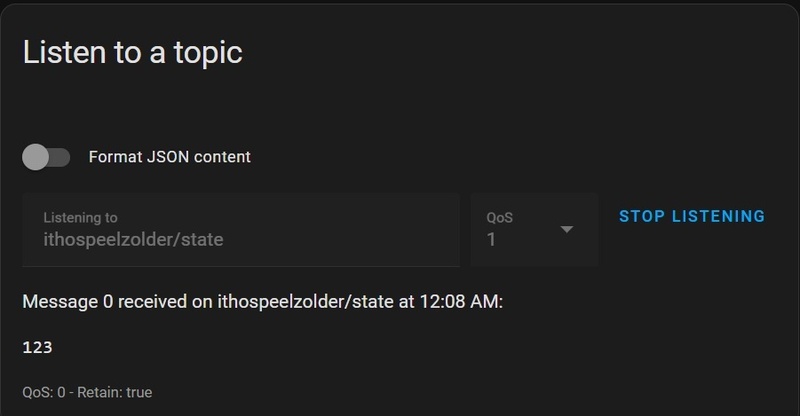This screenshot has width=800, height=416.
Task: Select the ithospeelzolder/state text in topic field
Action: (x=133, y=240)
